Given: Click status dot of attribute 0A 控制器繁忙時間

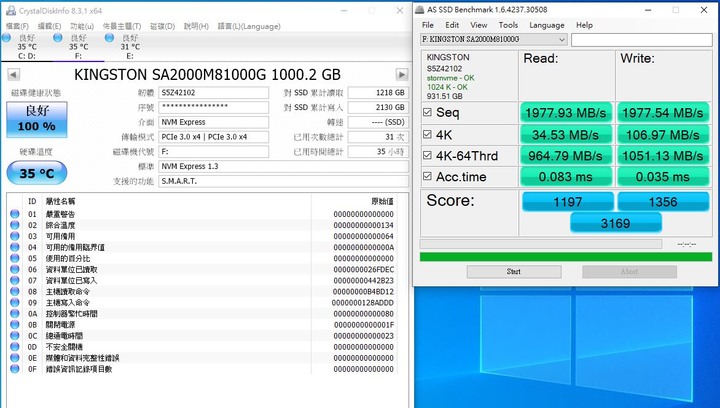Looking at the screenshot, I should click(x=15, y=313).
